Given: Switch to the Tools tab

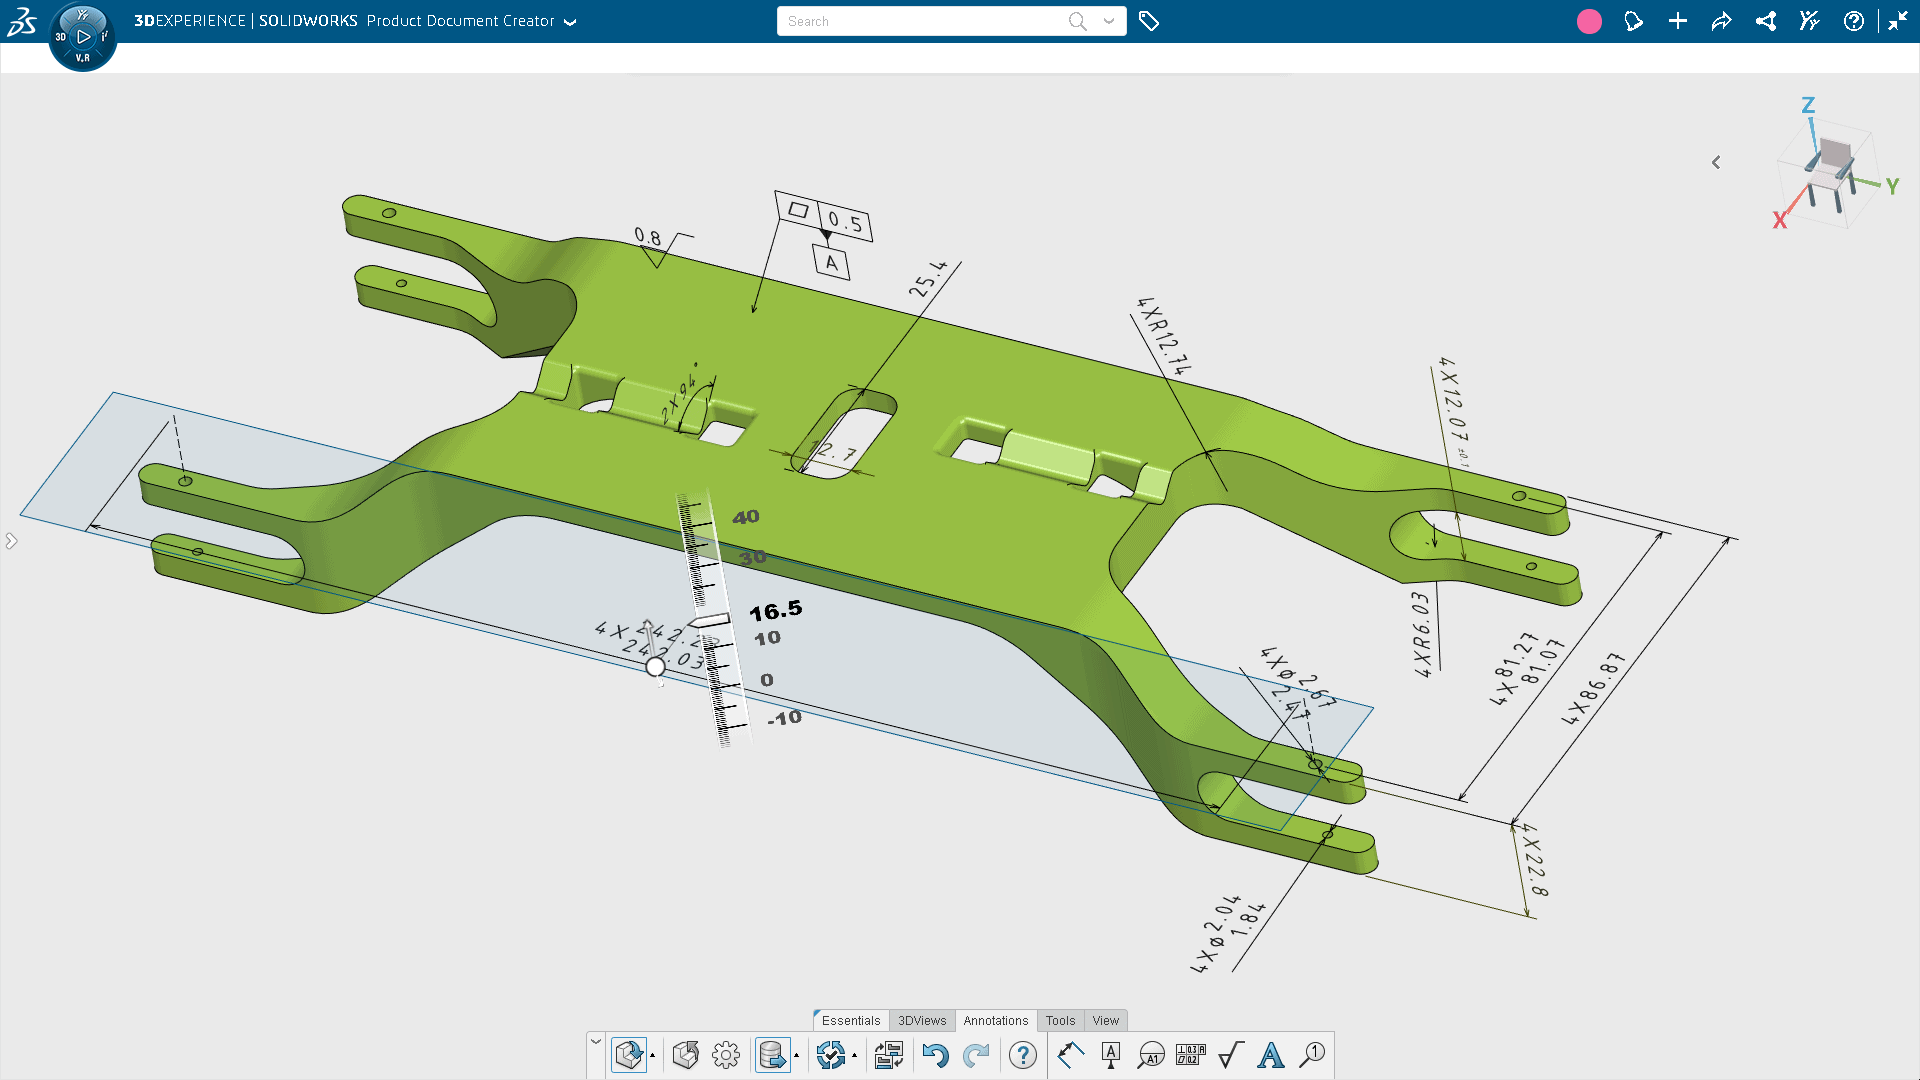Looking at the screenshot, I should pyautogui.click(x=1060, y=1020).
